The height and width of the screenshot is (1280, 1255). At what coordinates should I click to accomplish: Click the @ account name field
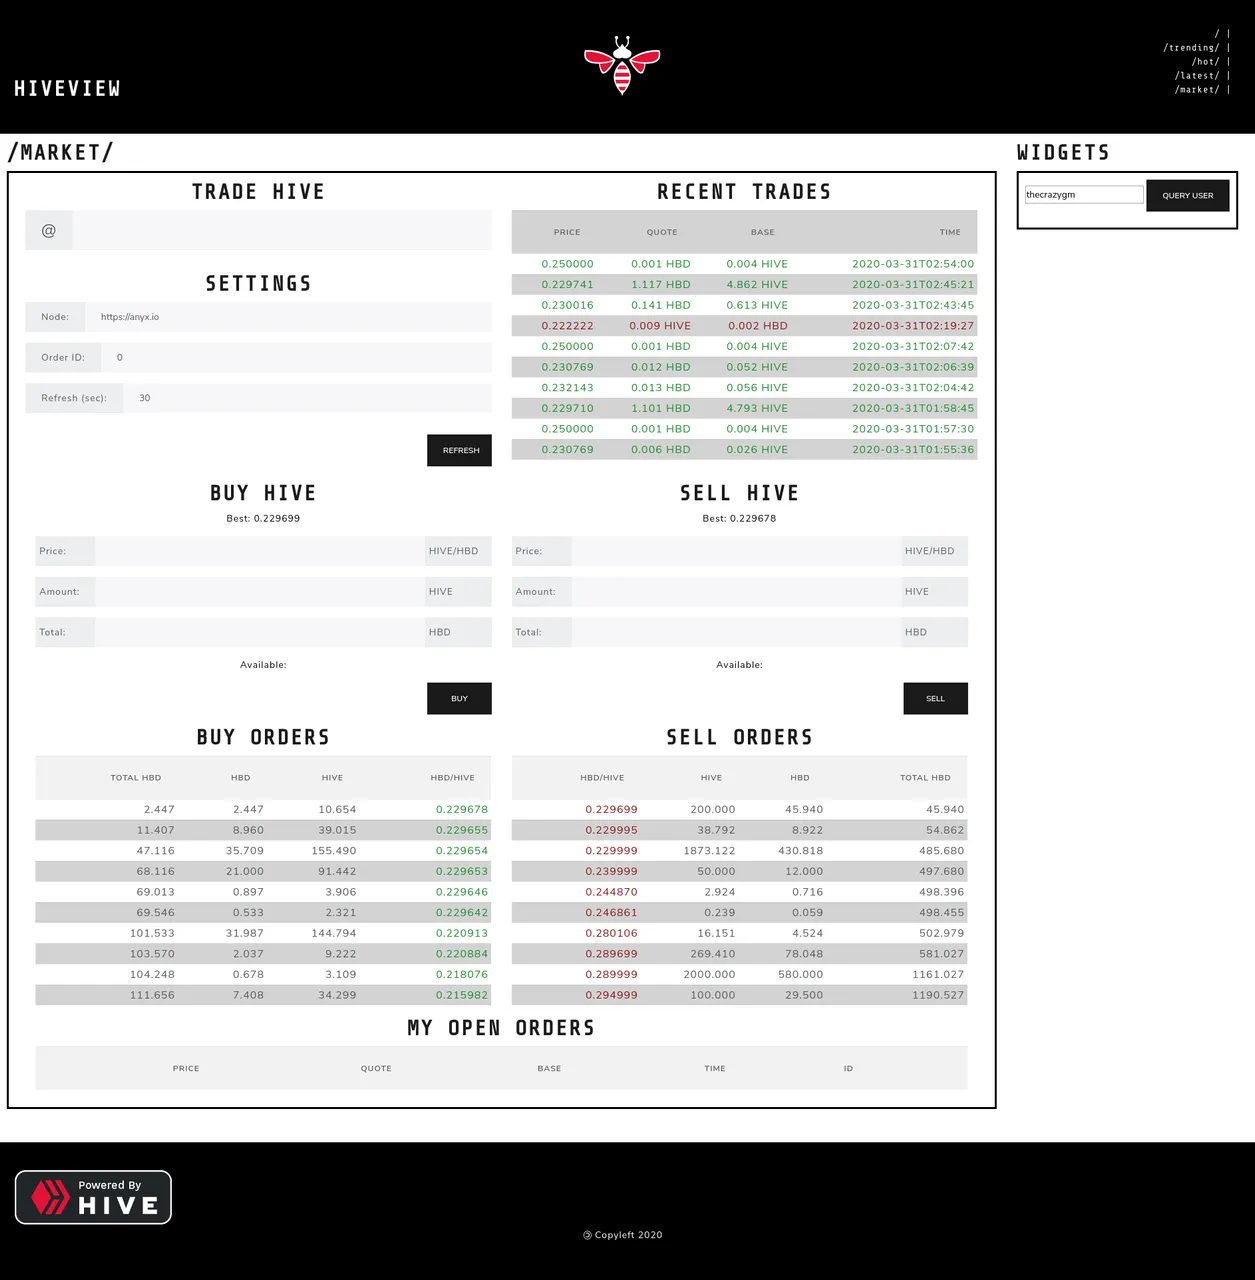point(282,231)
